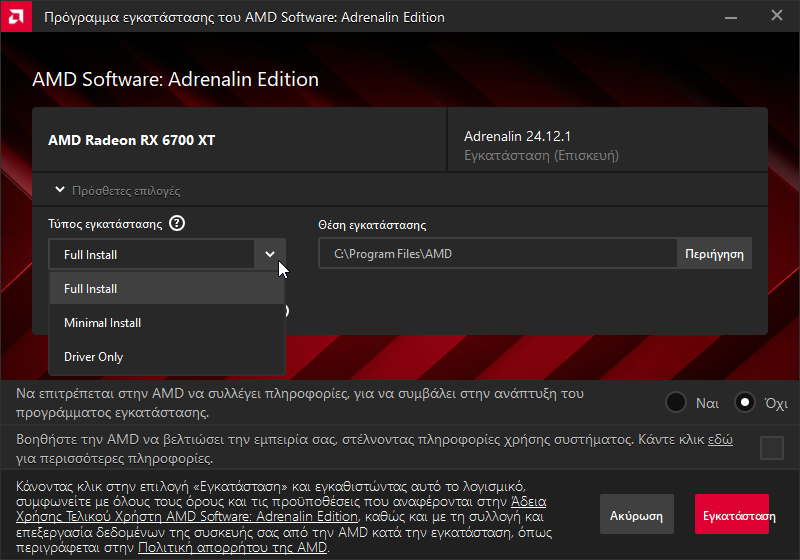The image size is (800, 560).
Task: Click the red Εγκατάσταση button
Action: pyautogui.click(x=732, y=514)
